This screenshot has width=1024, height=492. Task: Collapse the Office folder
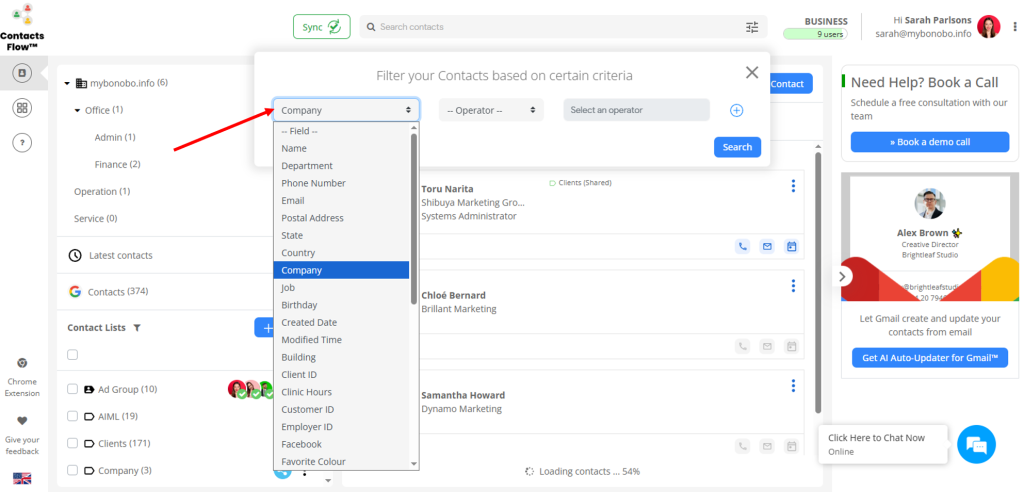pos(77,110)
